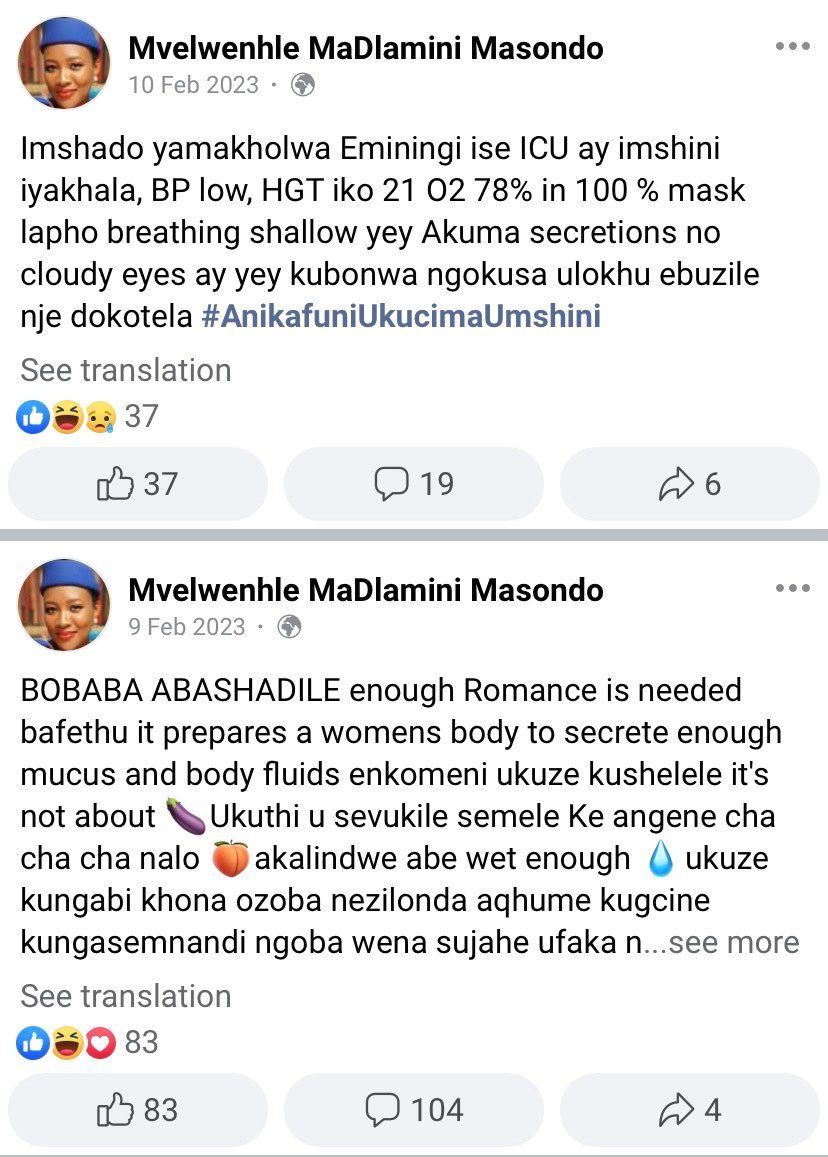Like the Romance post with 83 likes
Screen dimensions: 828x1157
pos(138,1110)
